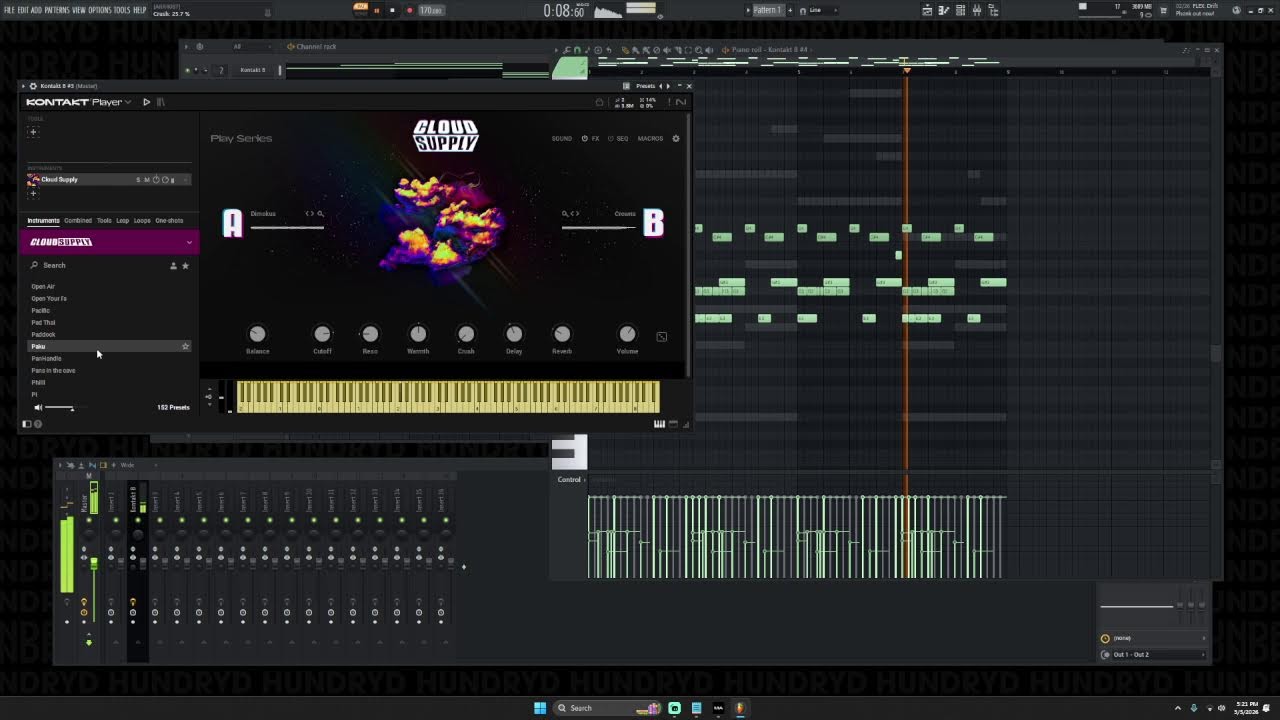Pause playback in the transport bar
Screen dimensions: 1280x720
[x=377, y=10]
